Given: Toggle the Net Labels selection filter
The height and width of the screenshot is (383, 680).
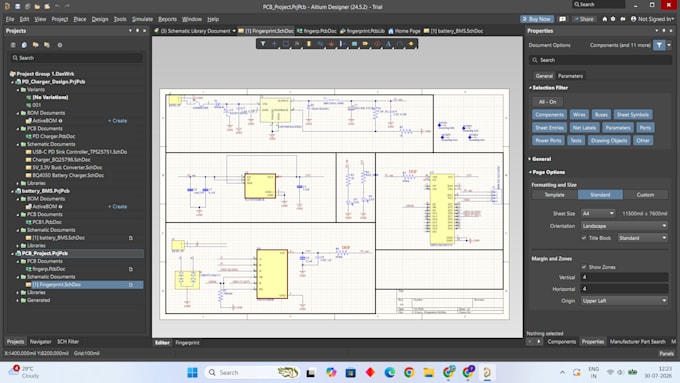Looking at the screenshot, I should 584,128.
